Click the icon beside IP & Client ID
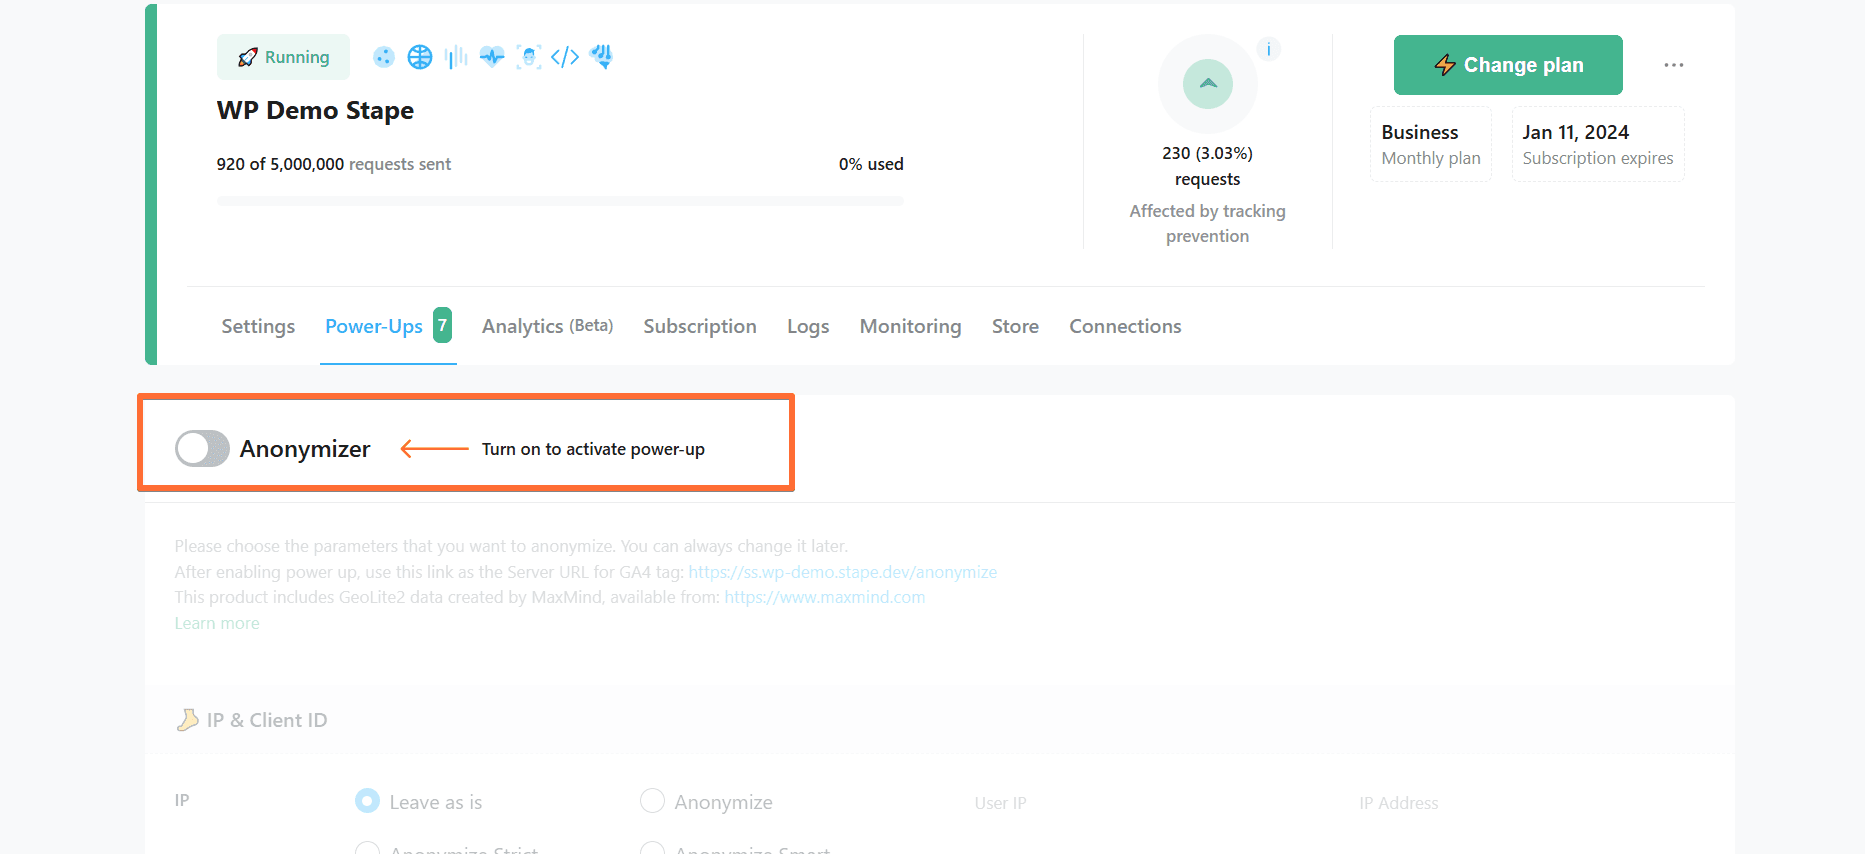This screenshot has height=854, width=1865. 187,720
